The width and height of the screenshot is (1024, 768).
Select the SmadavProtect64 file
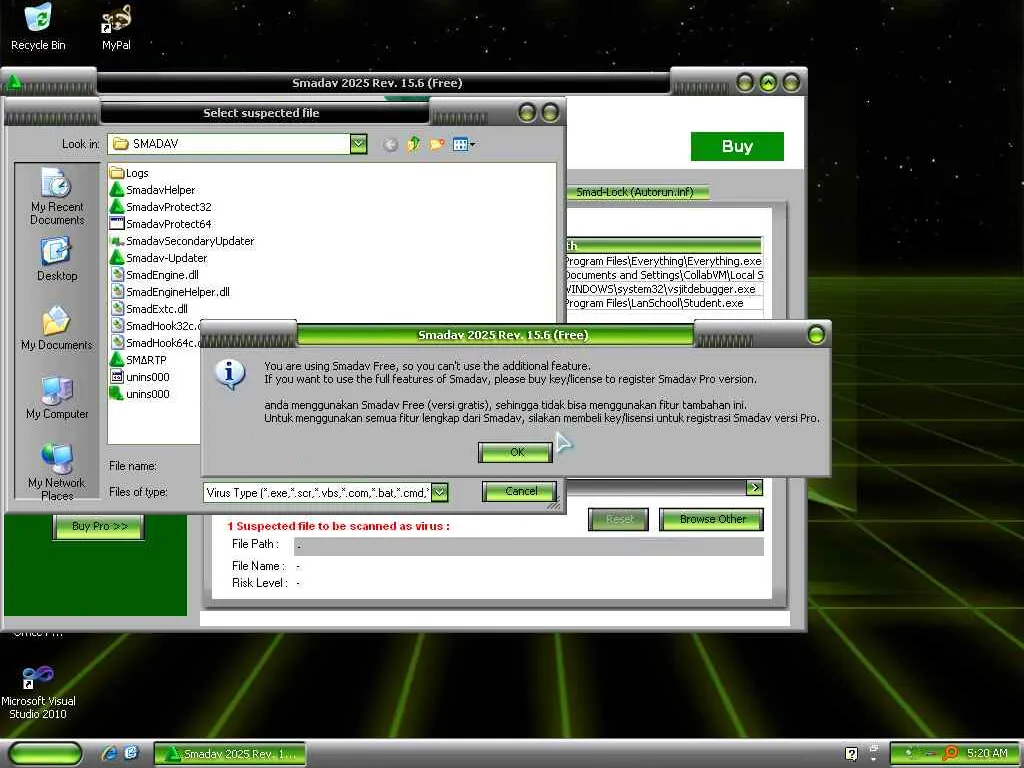click(x=161, y=224)
